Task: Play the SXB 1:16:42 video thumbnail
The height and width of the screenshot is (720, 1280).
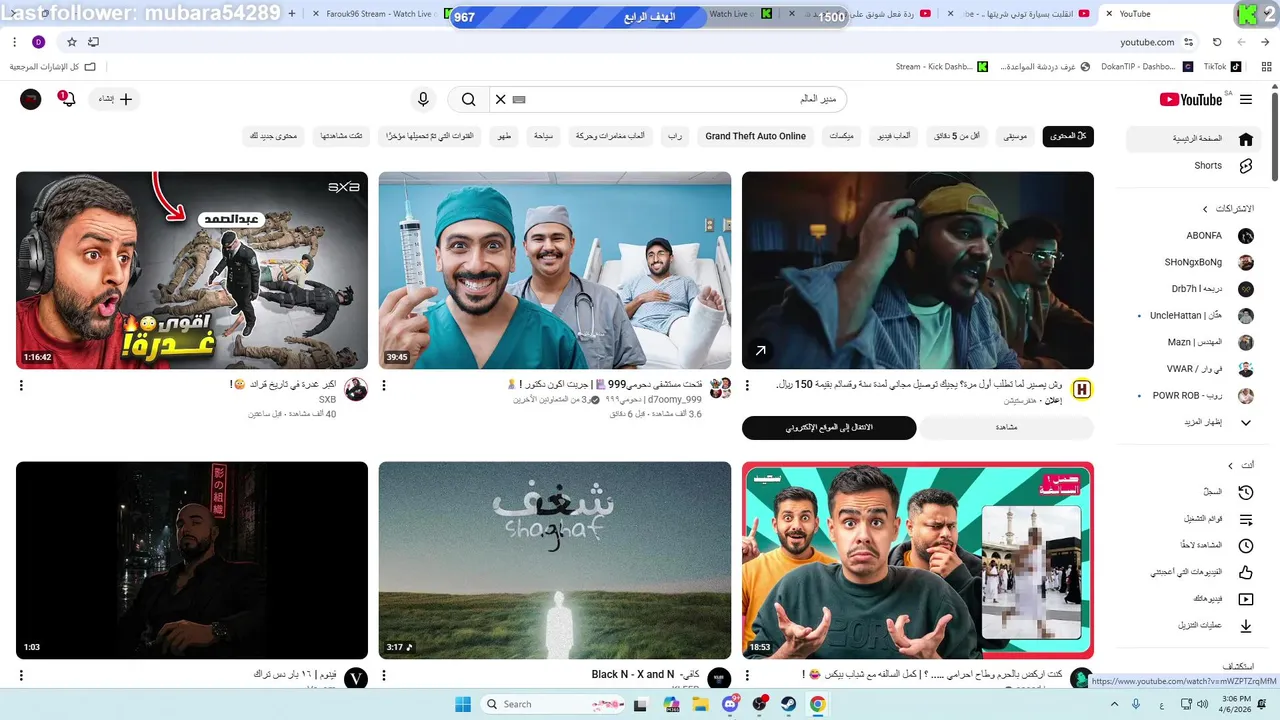Action: point(192,270)
